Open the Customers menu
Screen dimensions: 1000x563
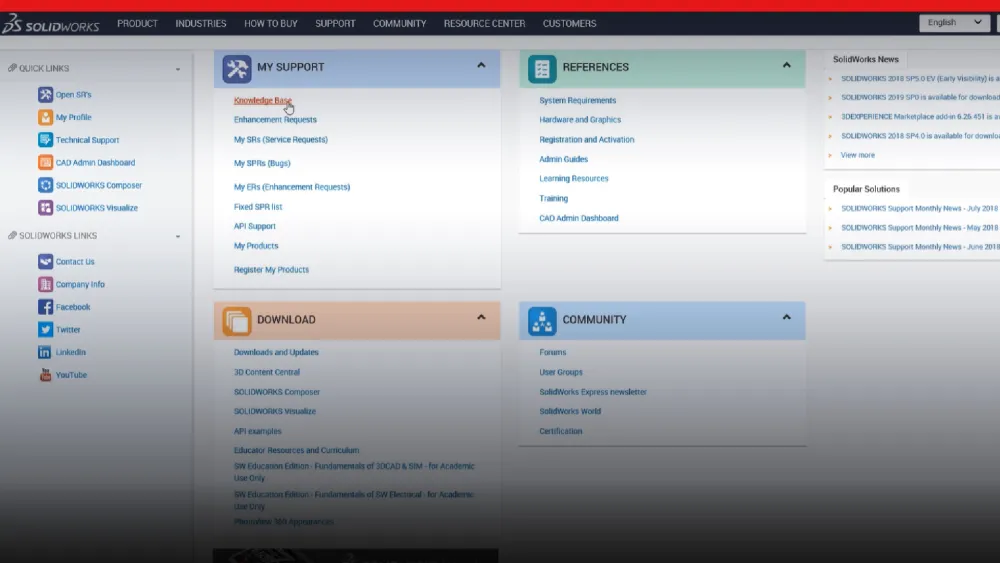click(x=570, y=24)
